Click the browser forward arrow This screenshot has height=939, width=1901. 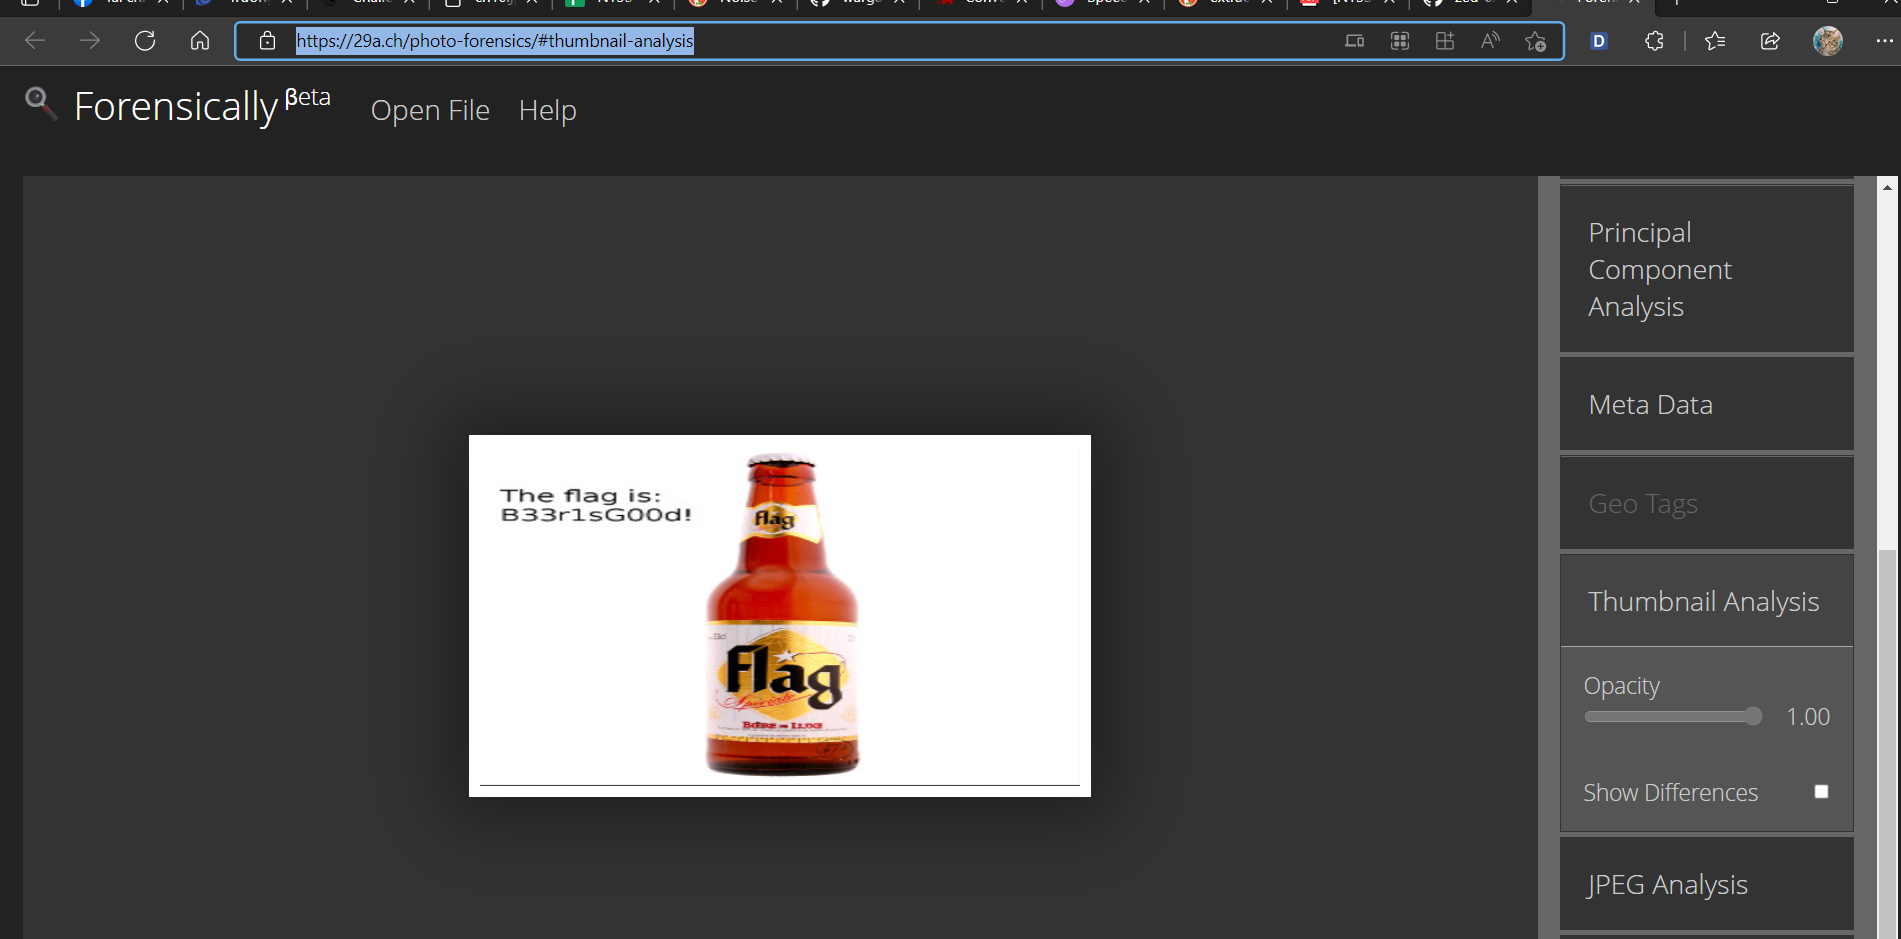click(90, 41)
